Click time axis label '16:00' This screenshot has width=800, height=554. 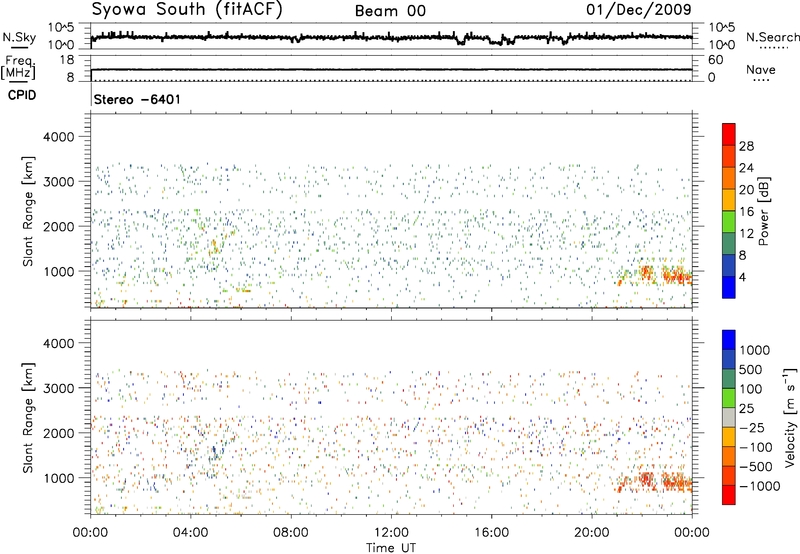(491, 533)
